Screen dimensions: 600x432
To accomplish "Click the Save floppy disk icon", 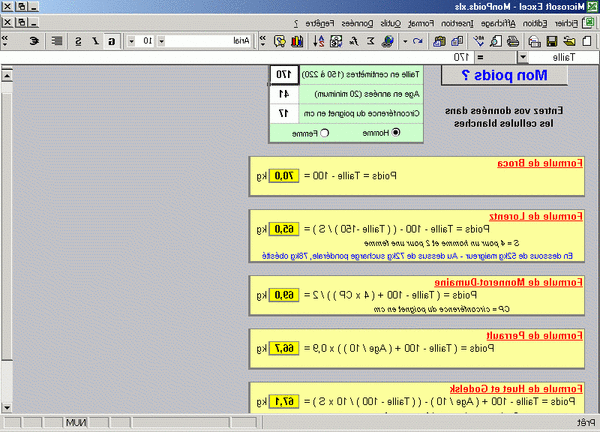I will click(552, 41).
